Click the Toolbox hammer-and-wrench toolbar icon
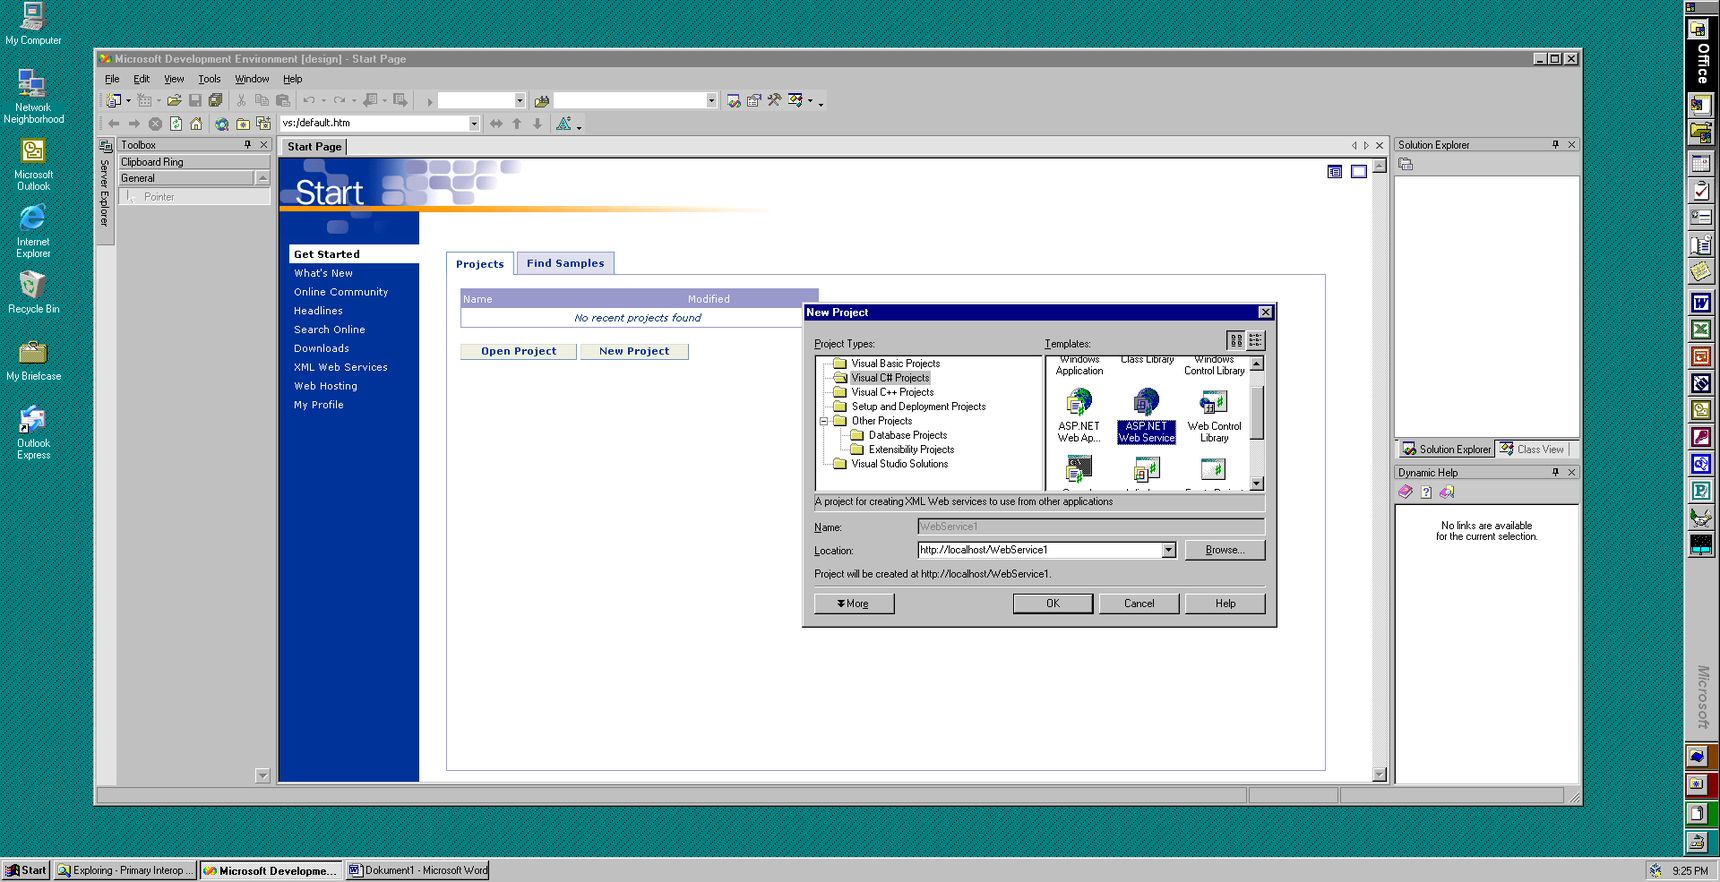 (x=774, y=100)
